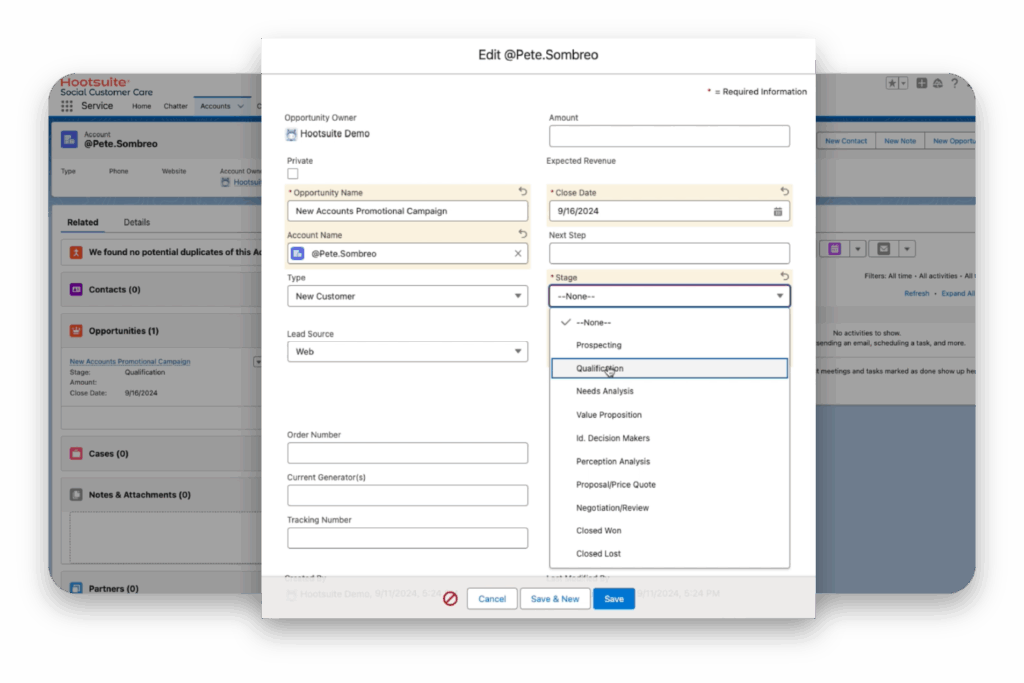Screen dimensions: 1024x683
Task: Click the Opportunities related list icon
Action: coord(76,330)
